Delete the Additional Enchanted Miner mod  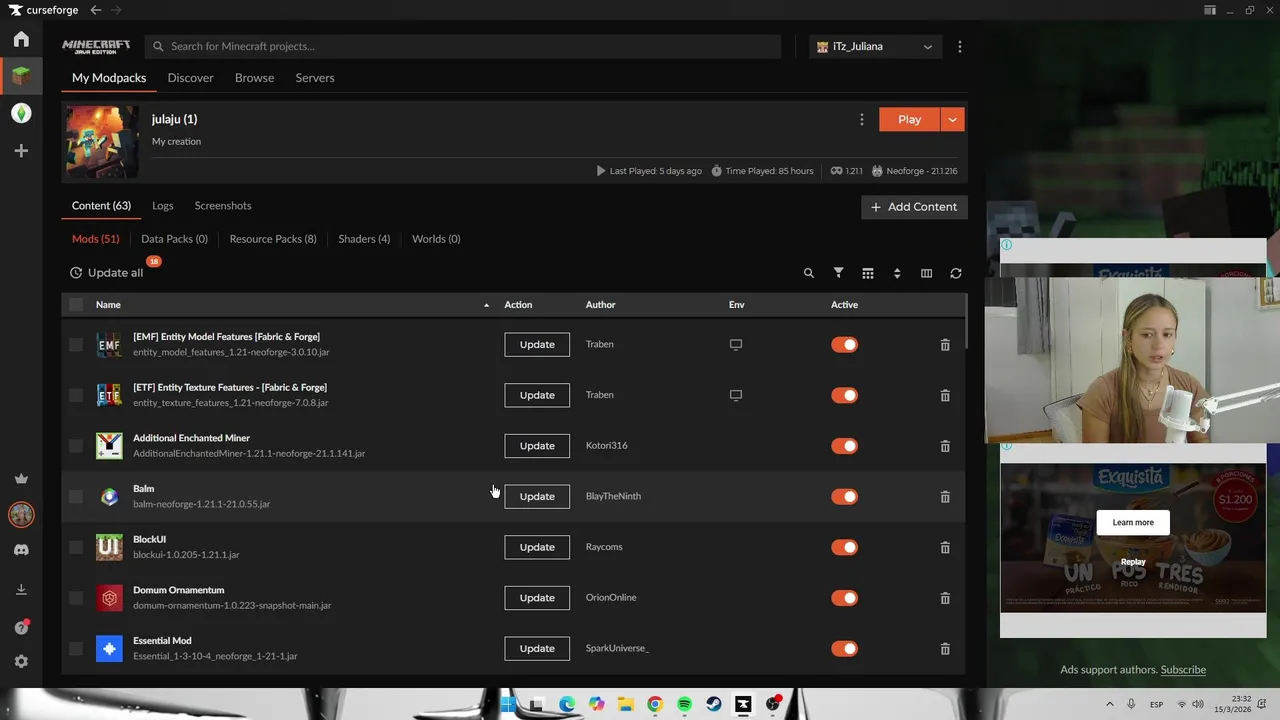point(945,446)
